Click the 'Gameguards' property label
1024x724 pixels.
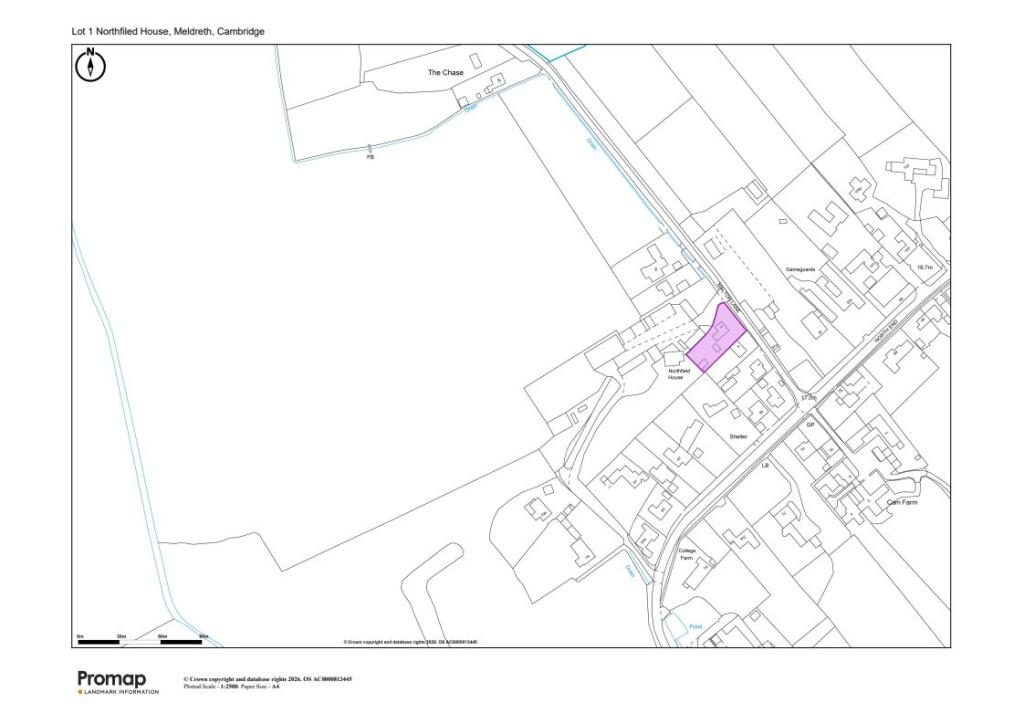click(800, 270)
